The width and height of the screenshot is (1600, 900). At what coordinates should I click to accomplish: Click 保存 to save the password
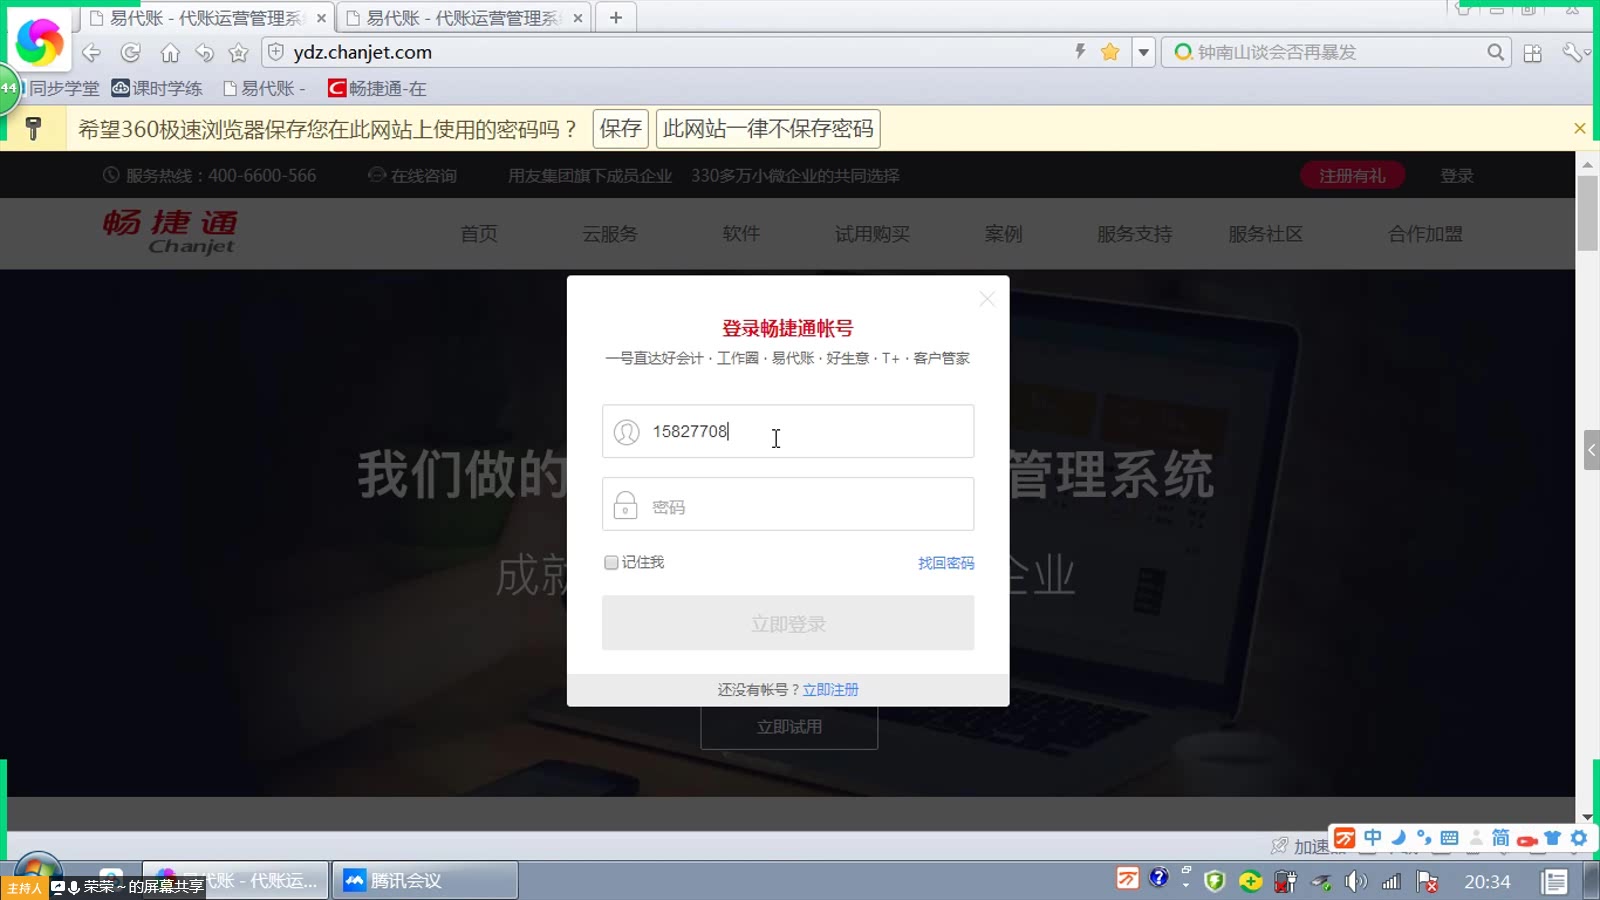click(620, 129)
